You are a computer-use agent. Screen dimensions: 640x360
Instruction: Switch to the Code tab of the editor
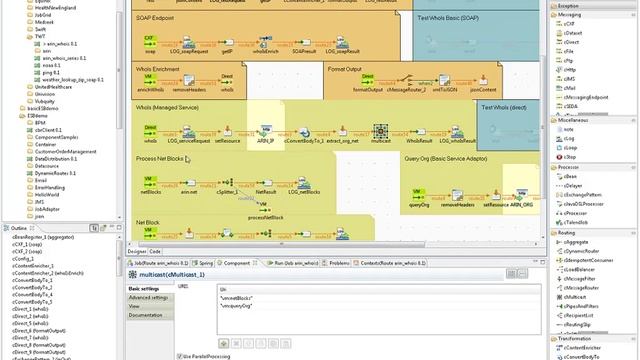tap(155, 252)
